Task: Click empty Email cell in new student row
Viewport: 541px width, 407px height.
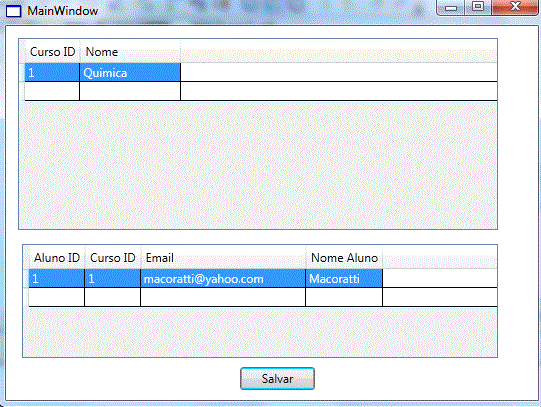Action: point(223,297)
